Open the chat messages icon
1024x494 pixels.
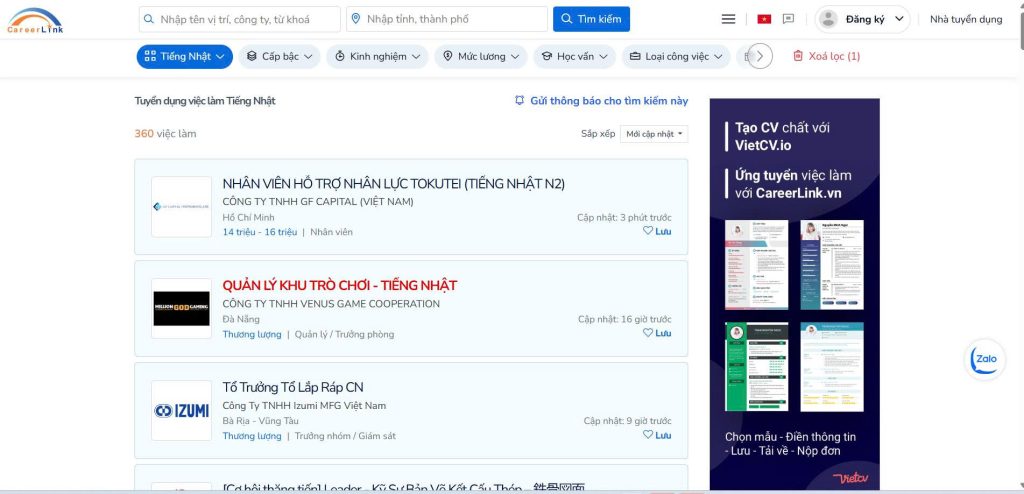click(x=788, y=19)
